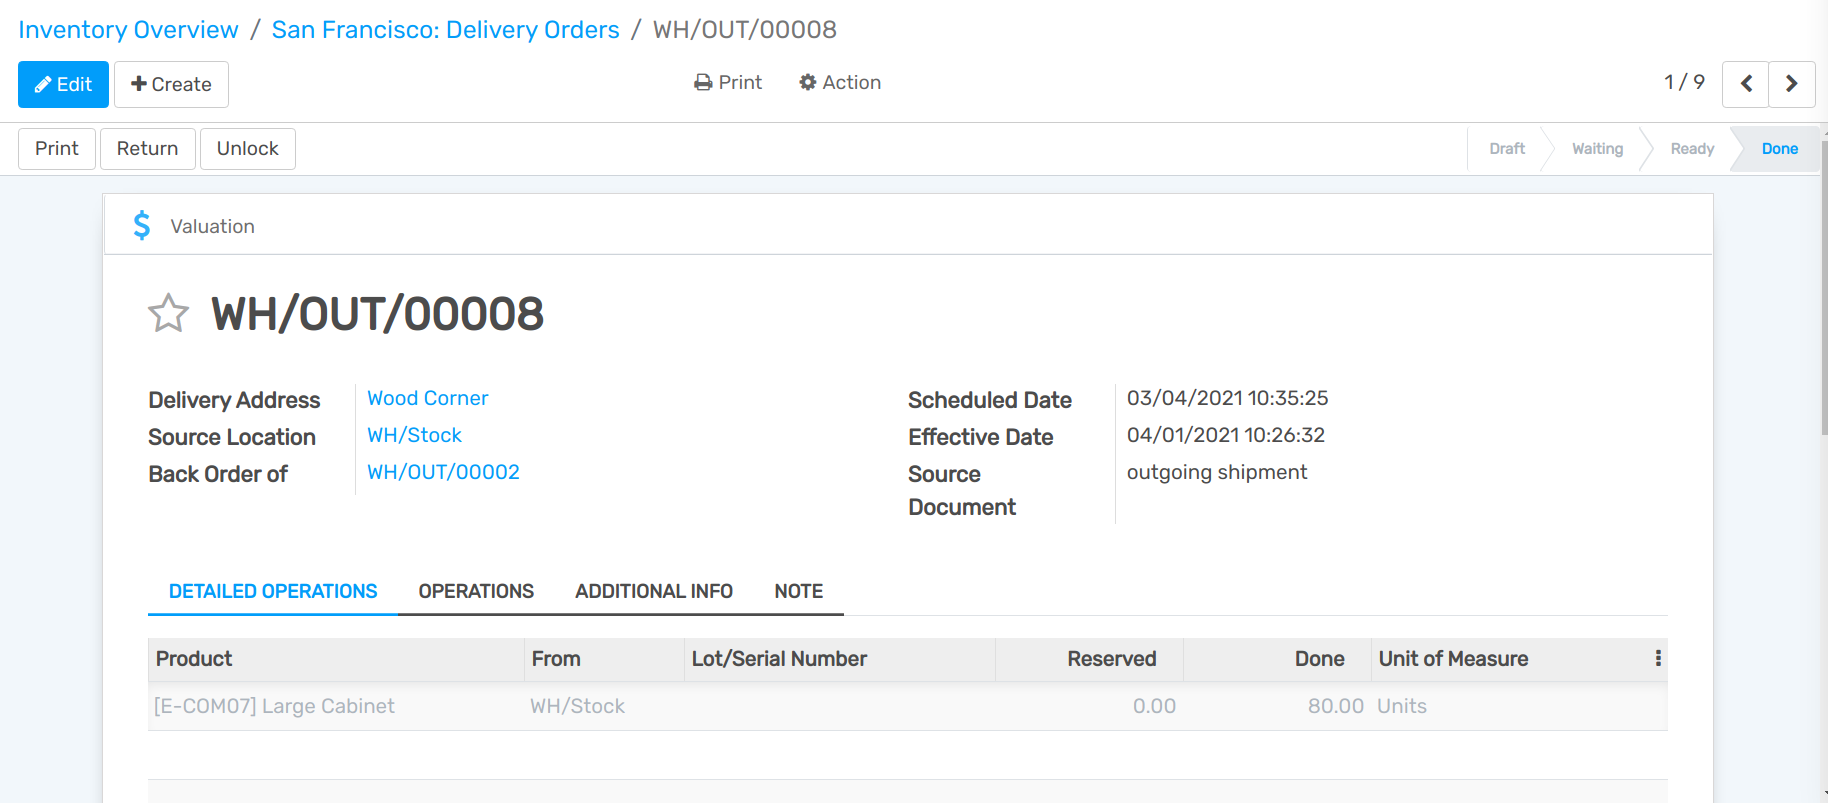
Task: Sort by the Product column header
Action: pos(194,659)
